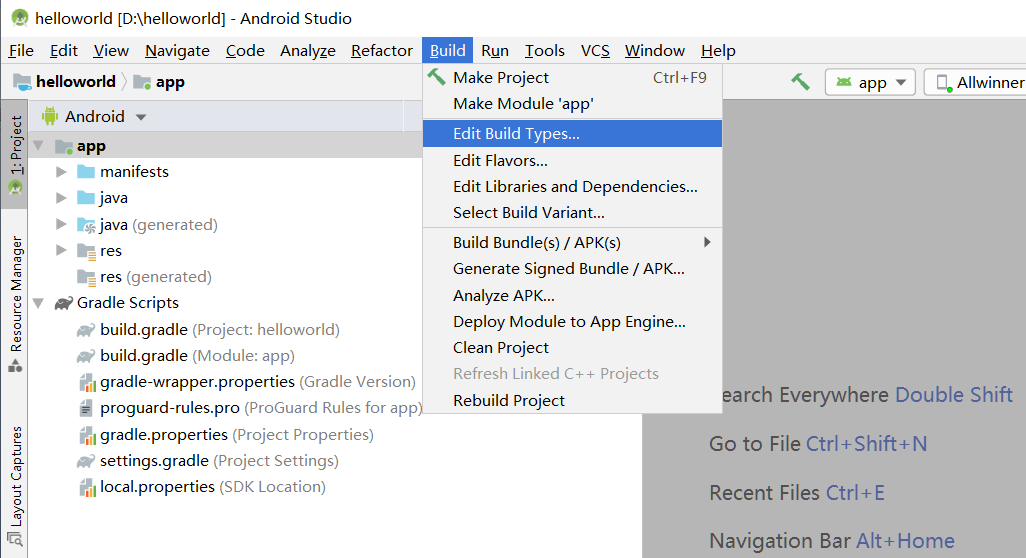Choose Edit Libraries and Dependencies...

coord(573,186)
